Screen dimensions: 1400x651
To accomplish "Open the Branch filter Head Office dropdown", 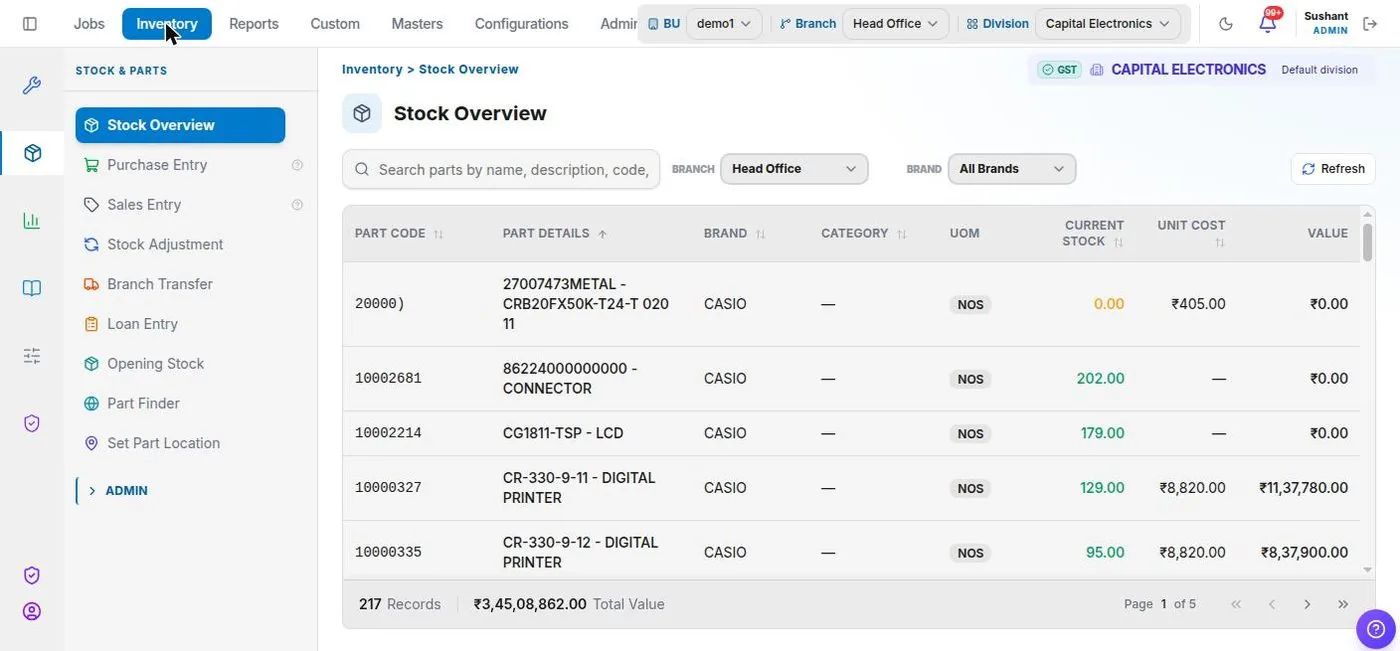I will click(794, 169).
